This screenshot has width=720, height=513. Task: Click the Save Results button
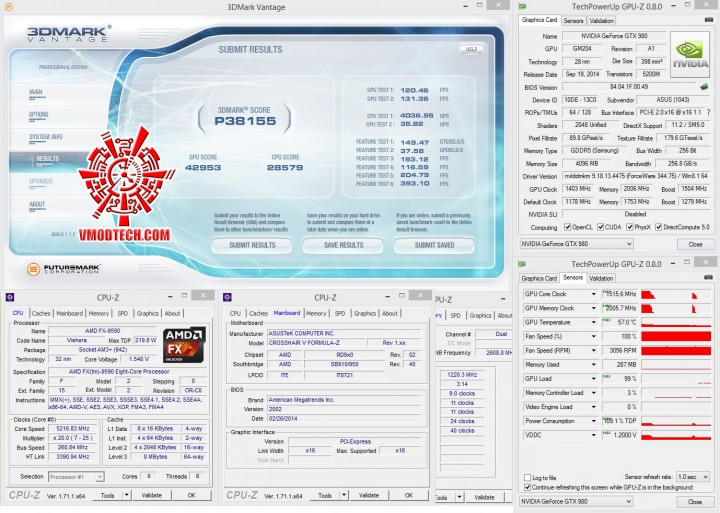click(343, 245)
